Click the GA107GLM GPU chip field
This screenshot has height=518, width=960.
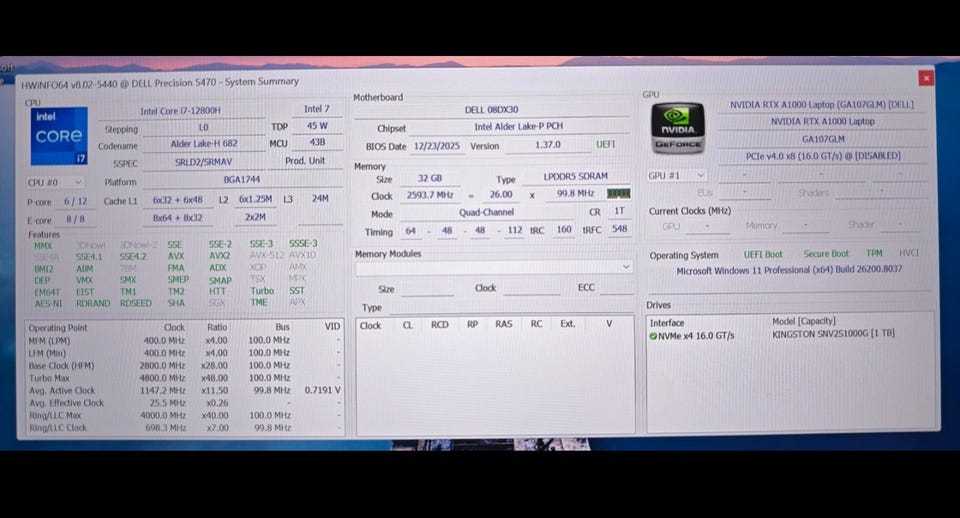pos(823,139)
